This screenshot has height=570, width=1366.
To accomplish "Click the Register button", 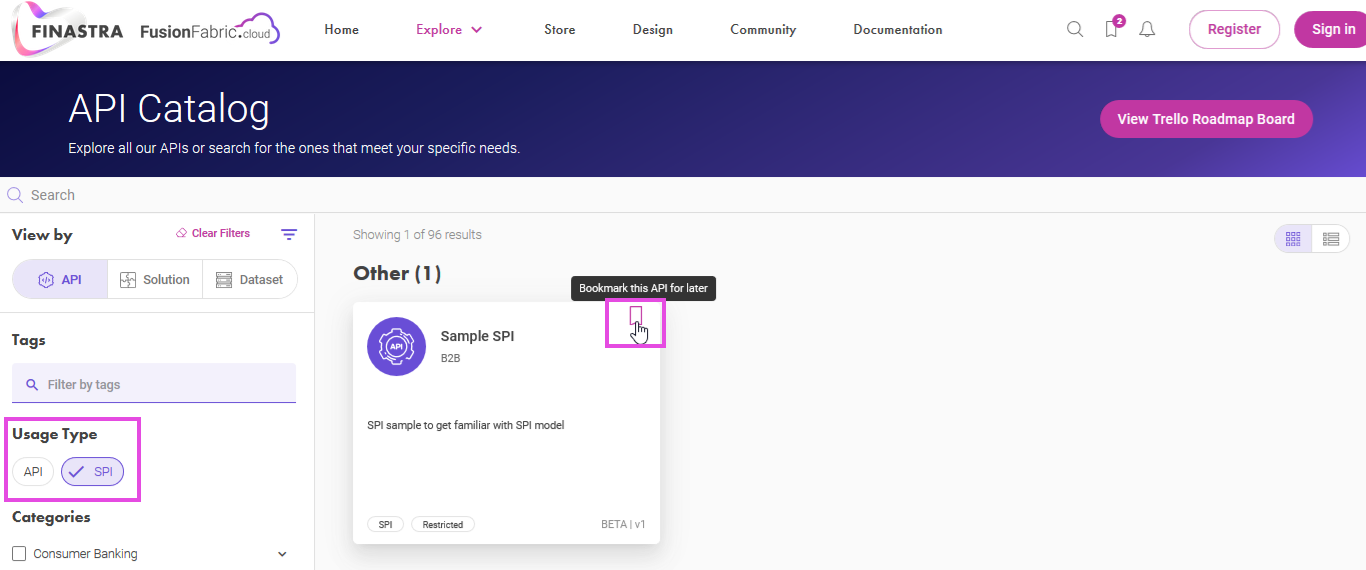I will (1234, 29).
